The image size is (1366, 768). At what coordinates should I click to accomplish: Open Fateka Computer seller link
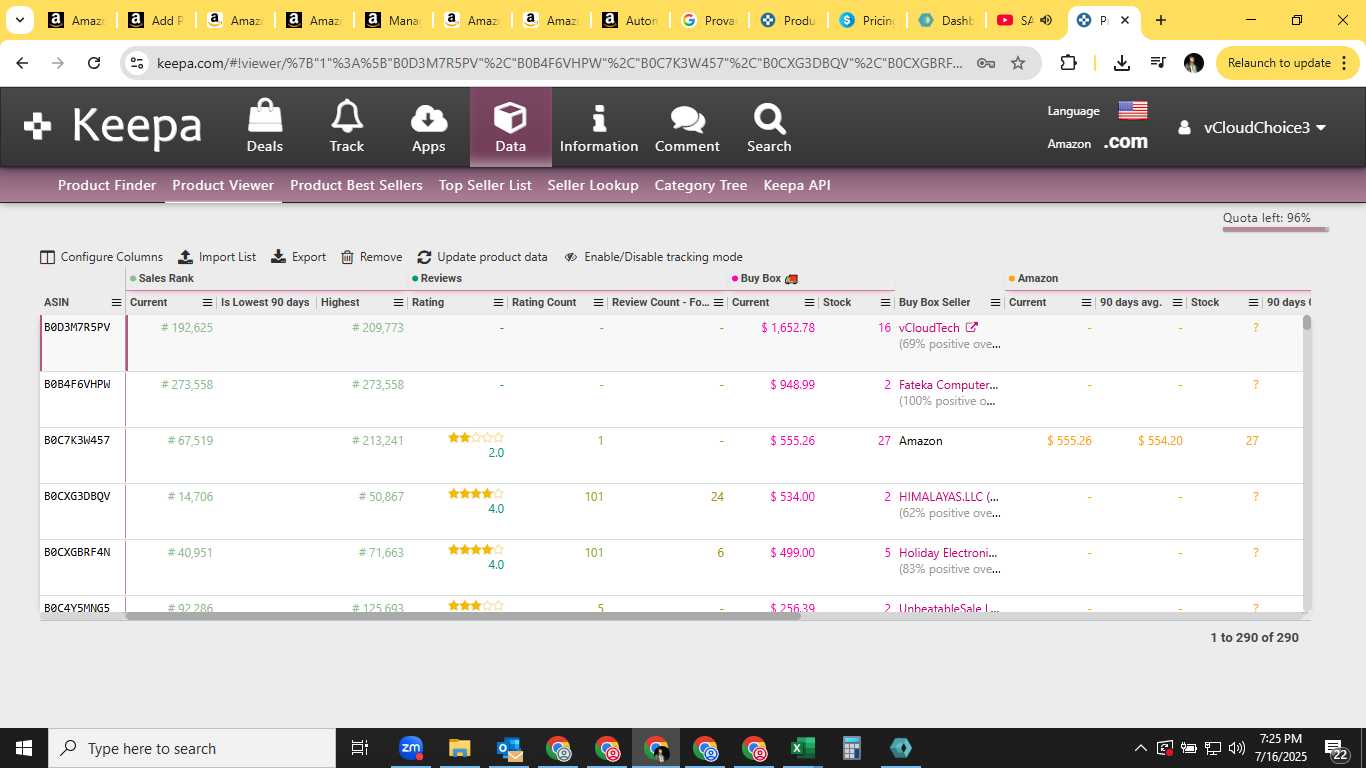[x=948, y=385]
